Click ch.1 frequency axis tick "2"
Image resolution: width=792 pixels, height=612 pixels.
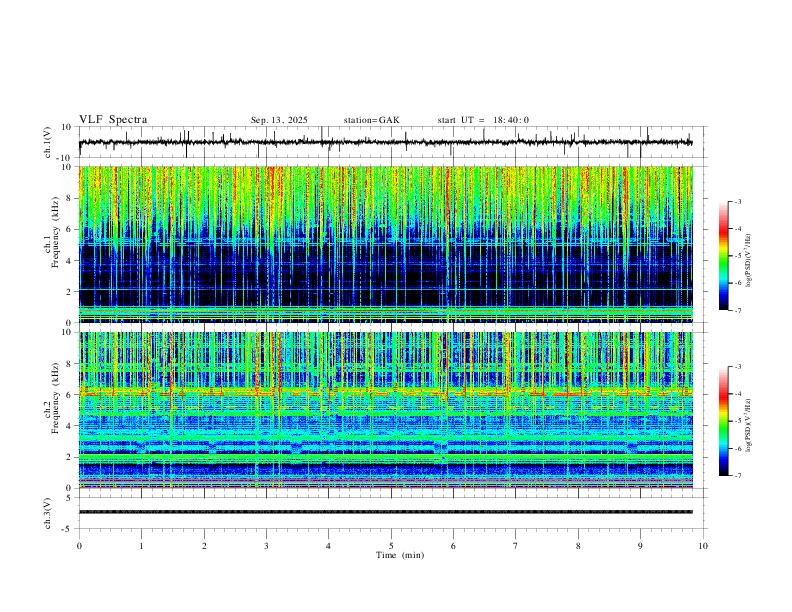[x=69, y=292]
